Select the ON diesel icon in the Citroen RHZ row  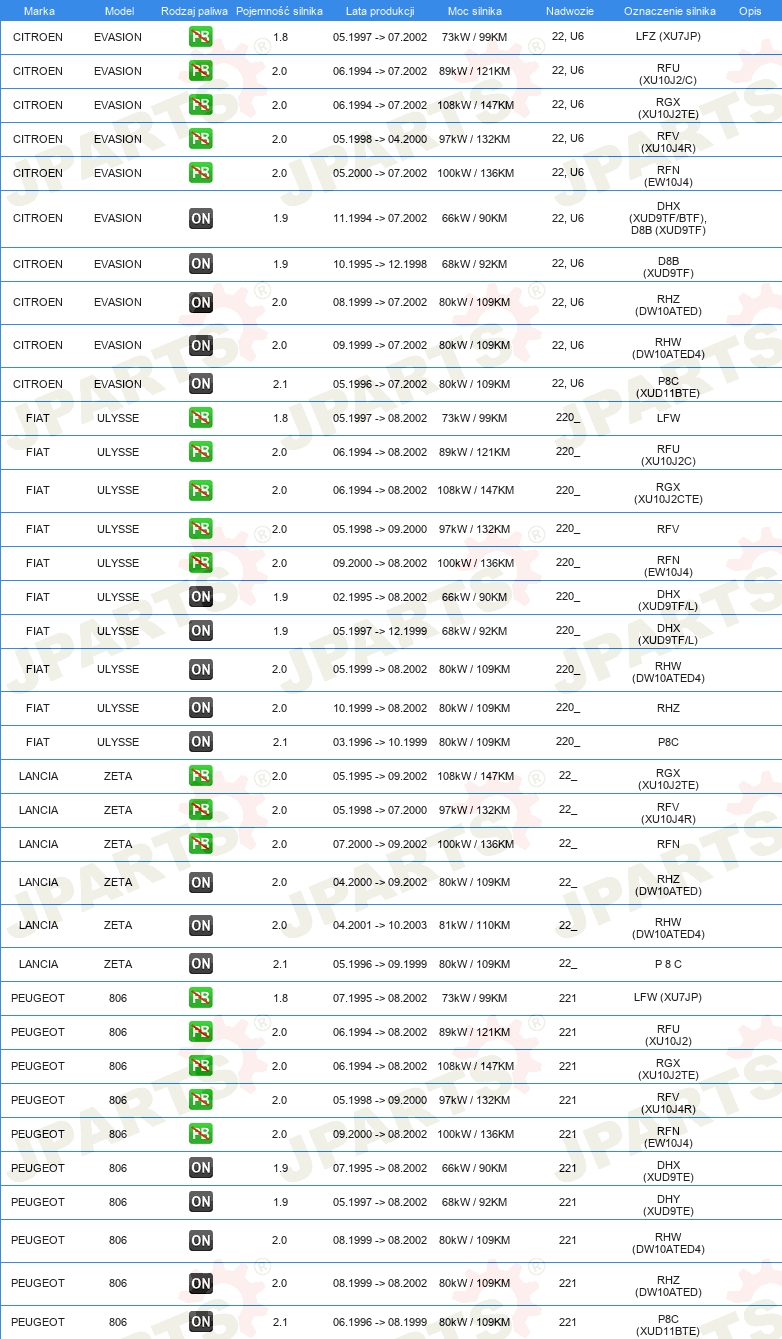click(x=201, y=302)
